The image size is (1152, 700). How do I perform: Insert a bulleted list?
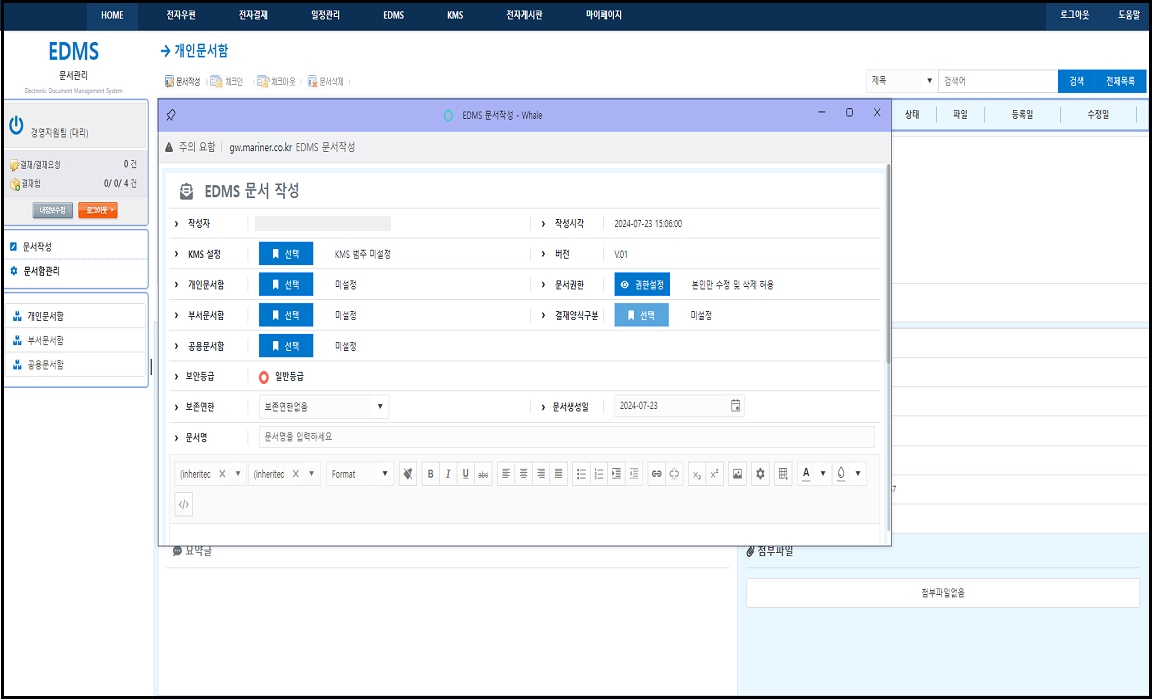pyautogui.click(x=582, y=474)
